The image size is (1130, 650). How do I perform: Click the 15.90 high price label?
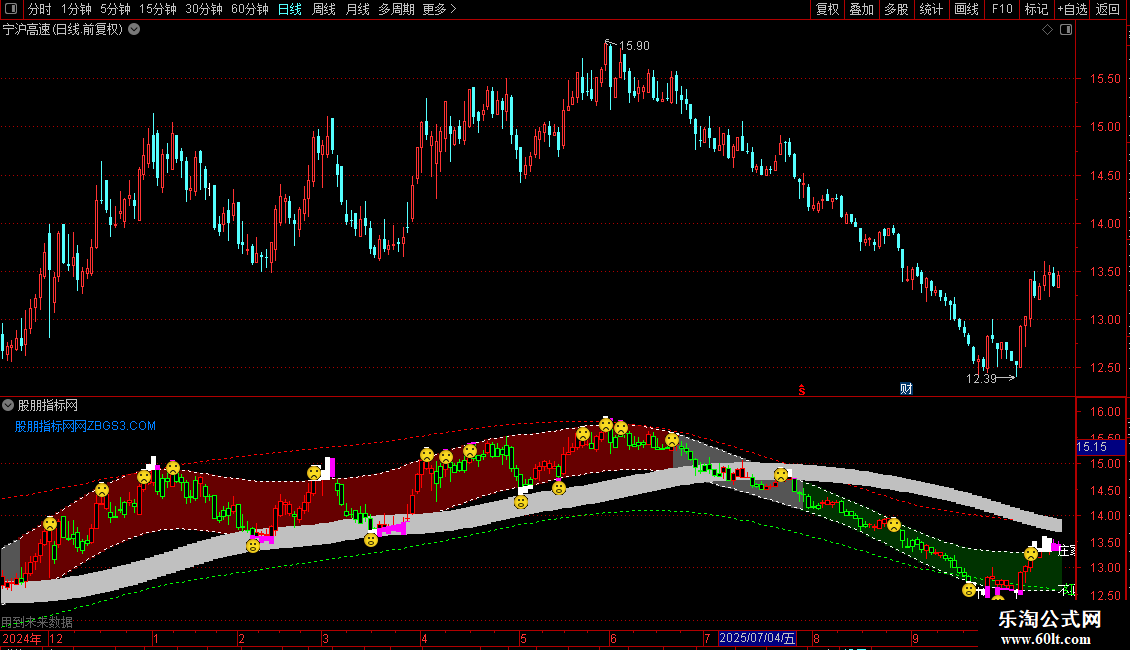(634, 45)
